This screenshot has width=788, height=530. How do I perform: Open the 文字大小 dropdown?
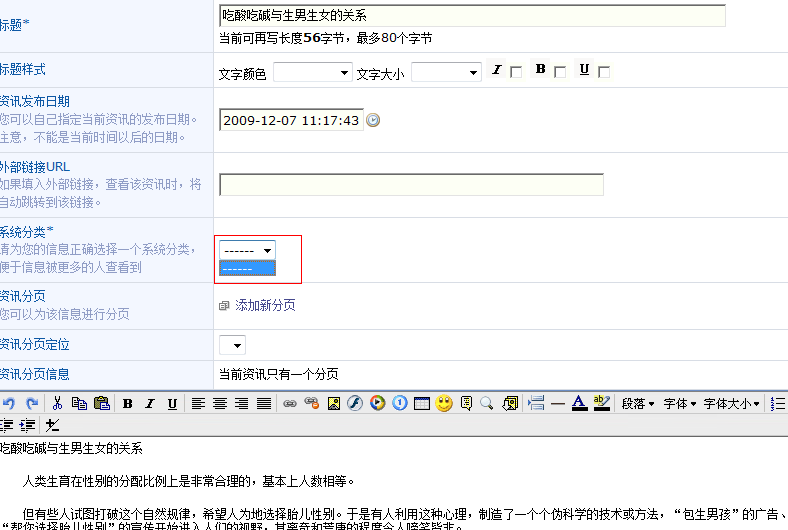[446, 72]
